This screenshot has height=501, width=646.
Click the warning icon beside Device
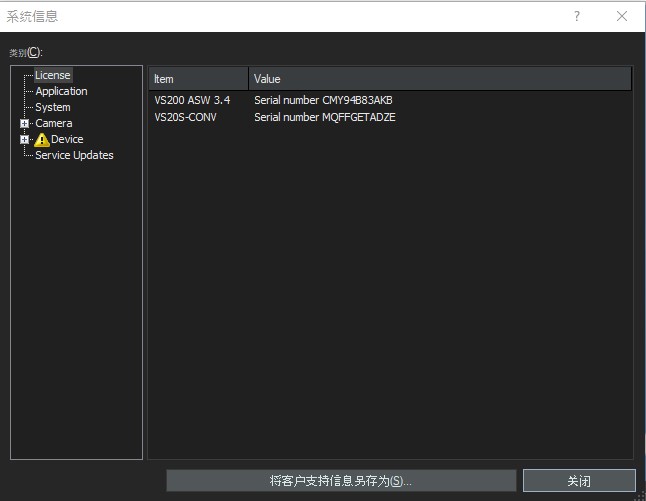point(42,140)
